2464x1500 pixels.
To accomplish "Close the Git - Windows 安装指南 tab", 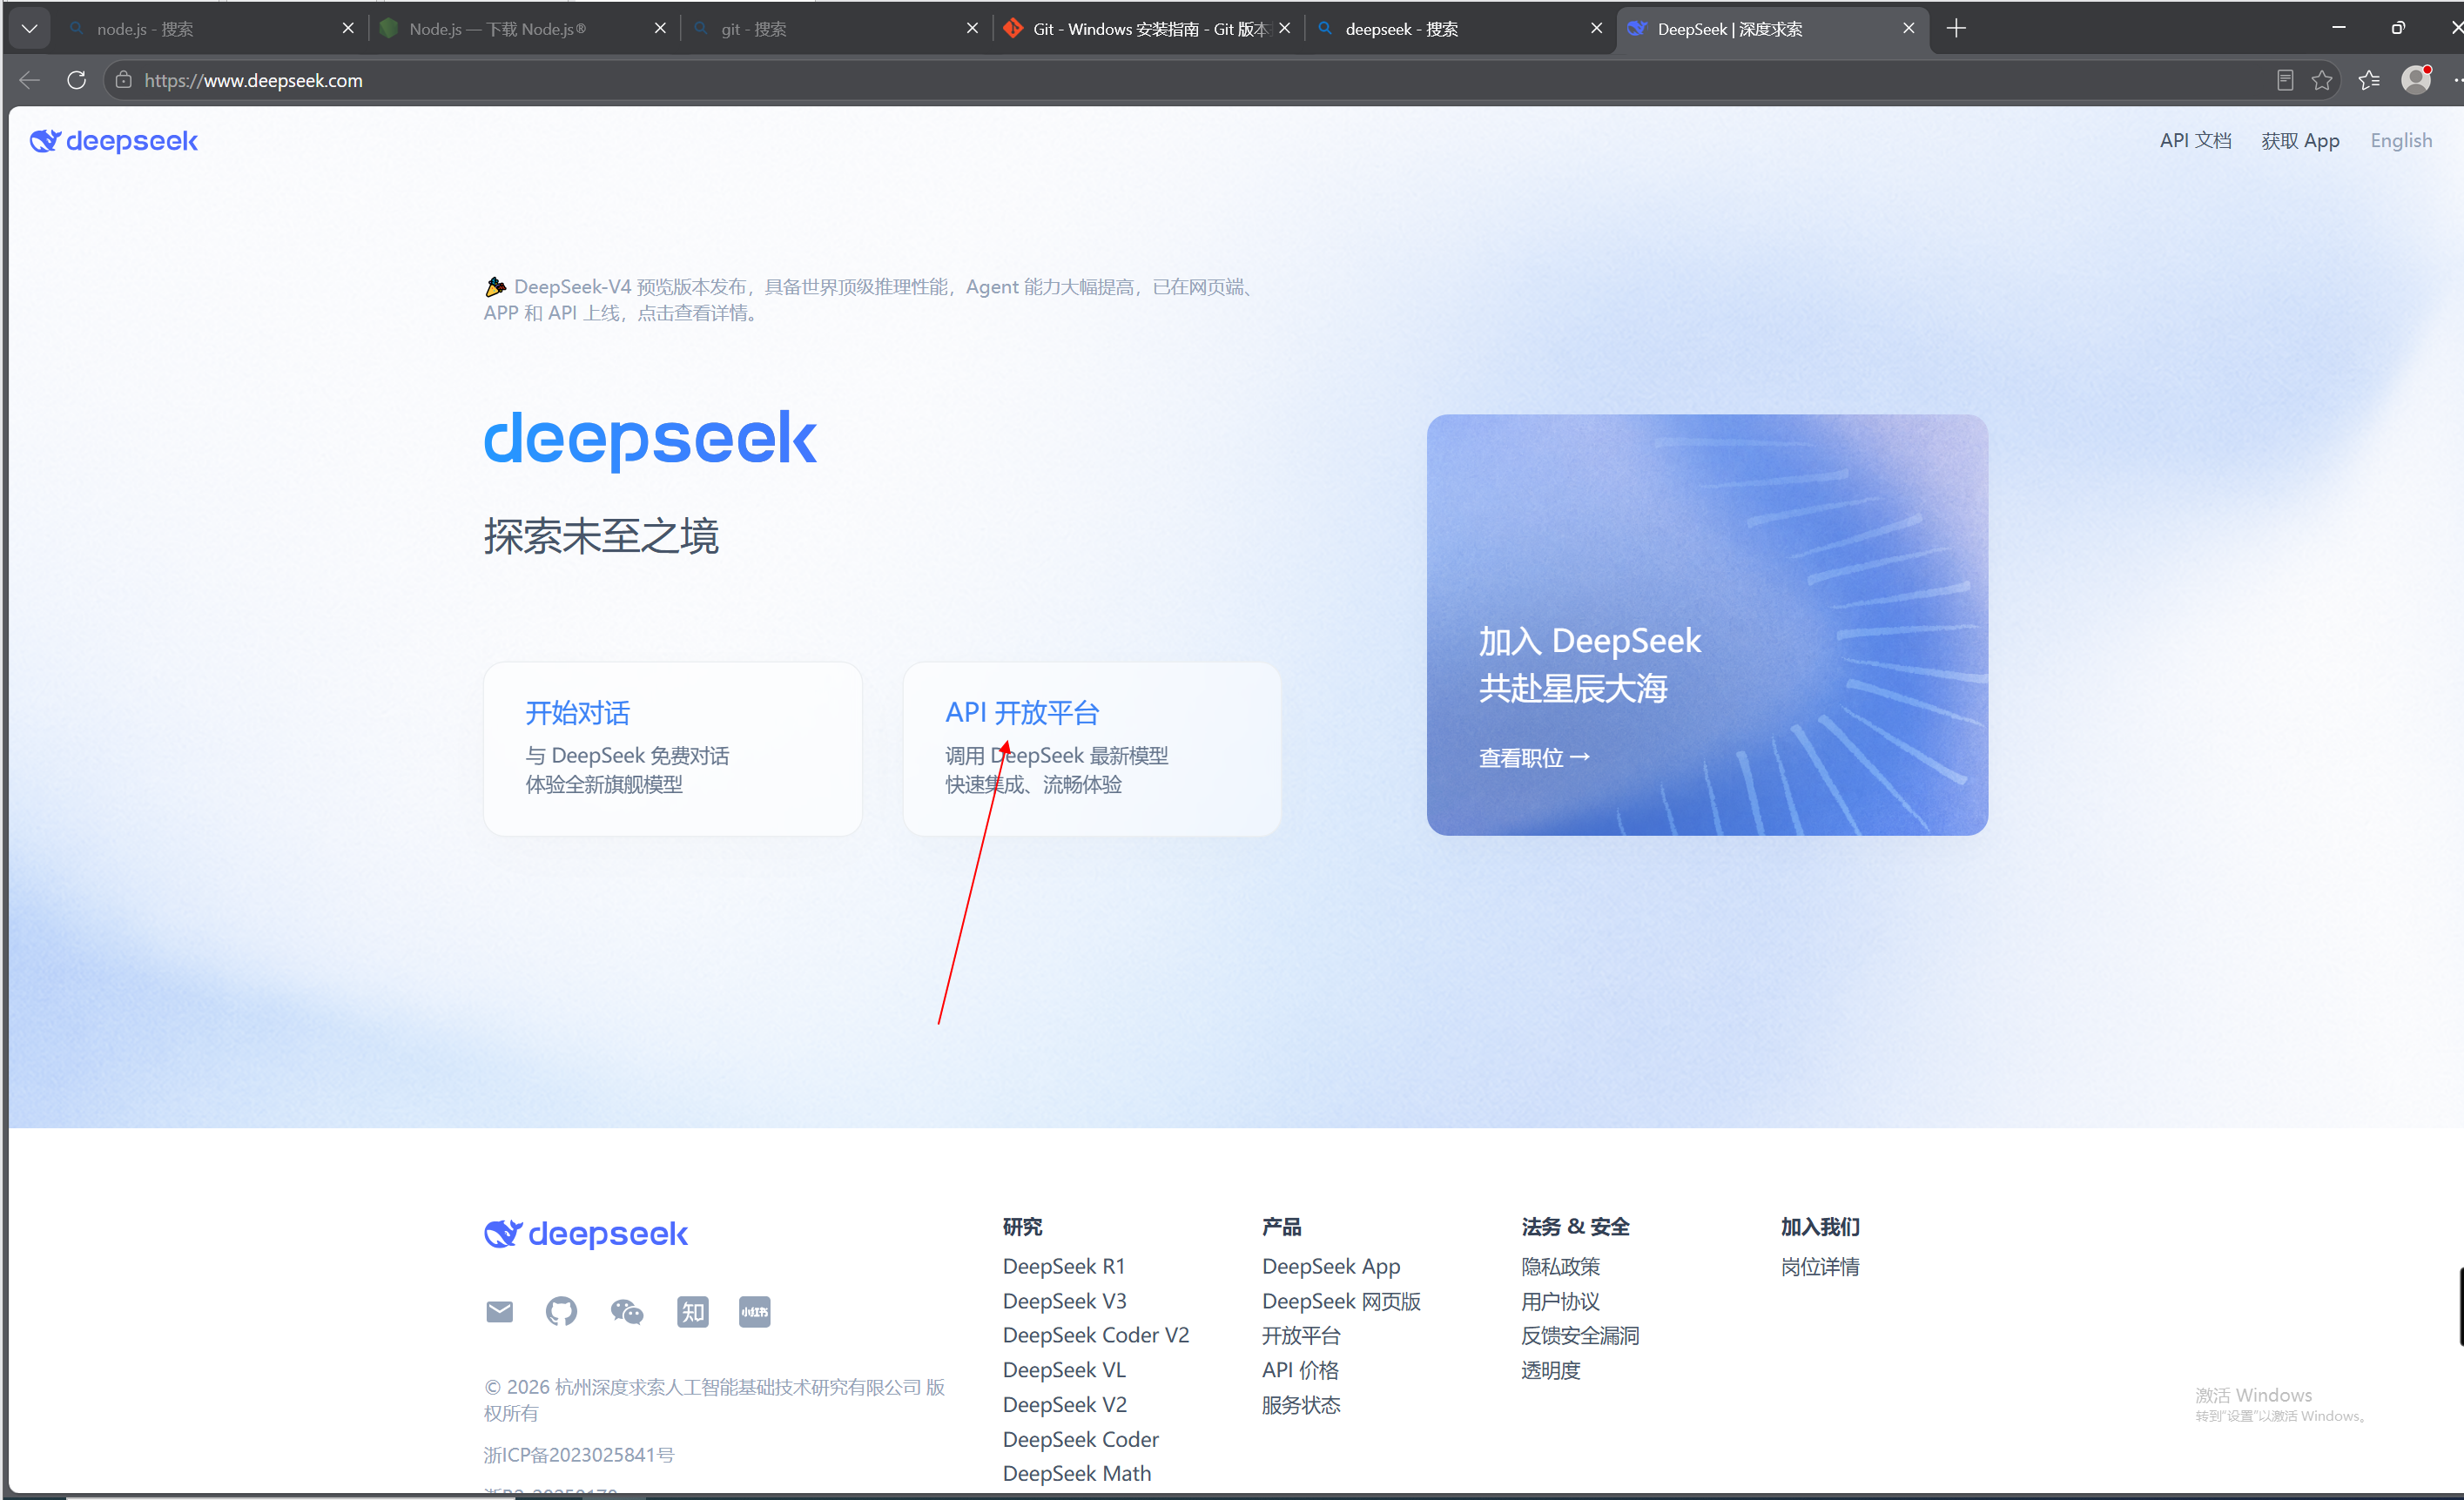I will (x=1285, y=29).
